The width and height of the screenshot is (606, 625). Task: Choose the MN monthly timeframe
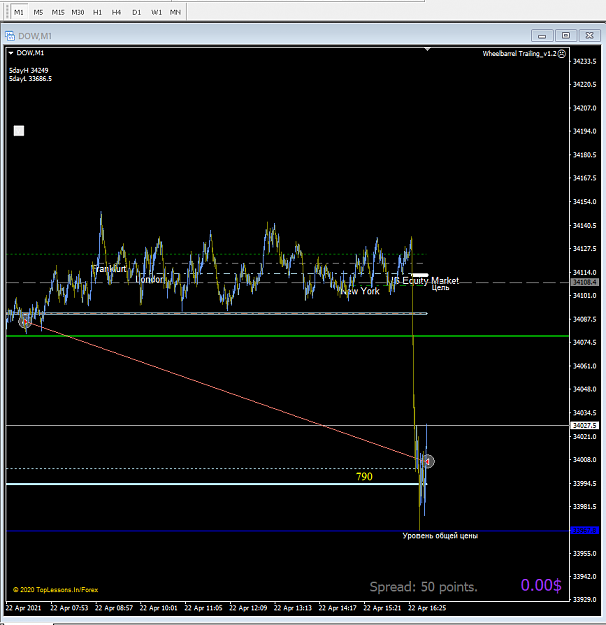[175, 12]
